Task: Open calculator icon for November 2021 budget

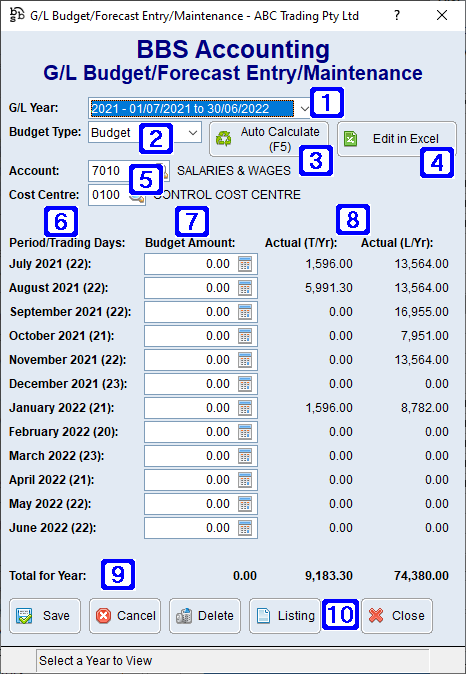Action: point(245,360)
